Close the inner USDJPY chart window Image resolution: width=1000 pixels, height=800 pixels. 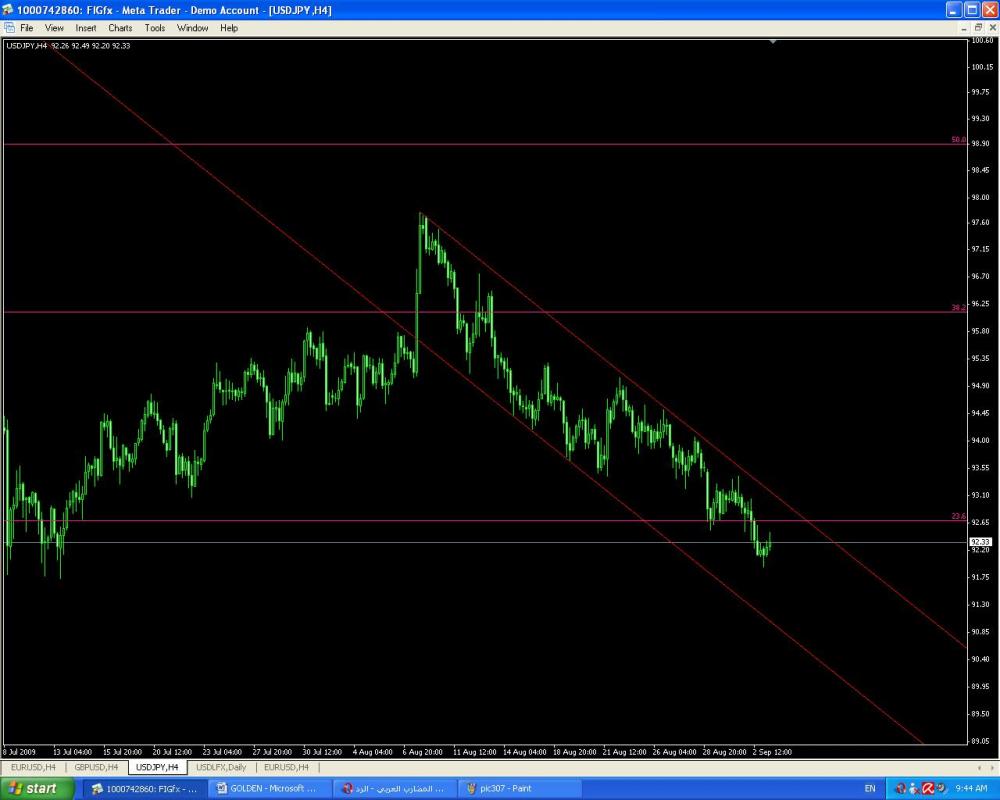pos(992,27)
